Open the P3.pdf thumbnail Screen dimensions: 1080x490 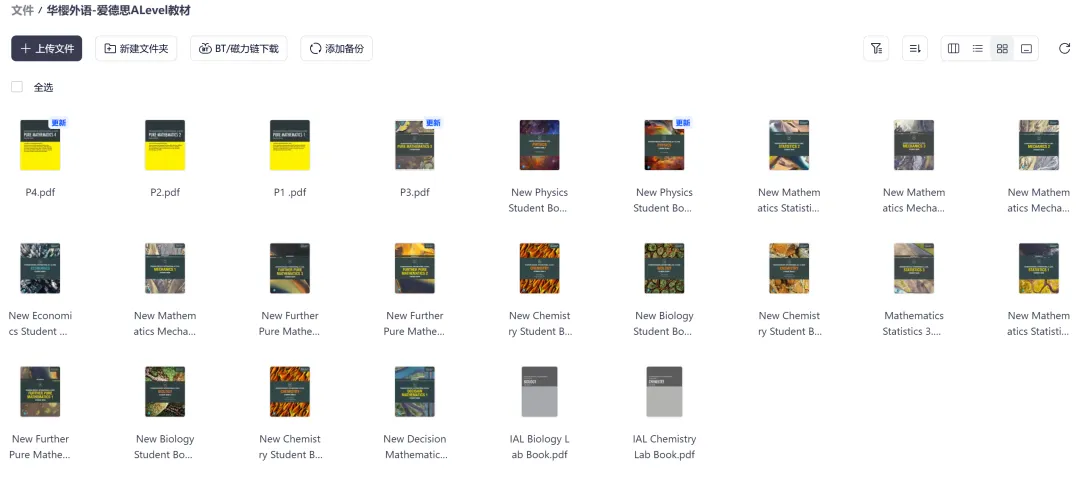415,145
